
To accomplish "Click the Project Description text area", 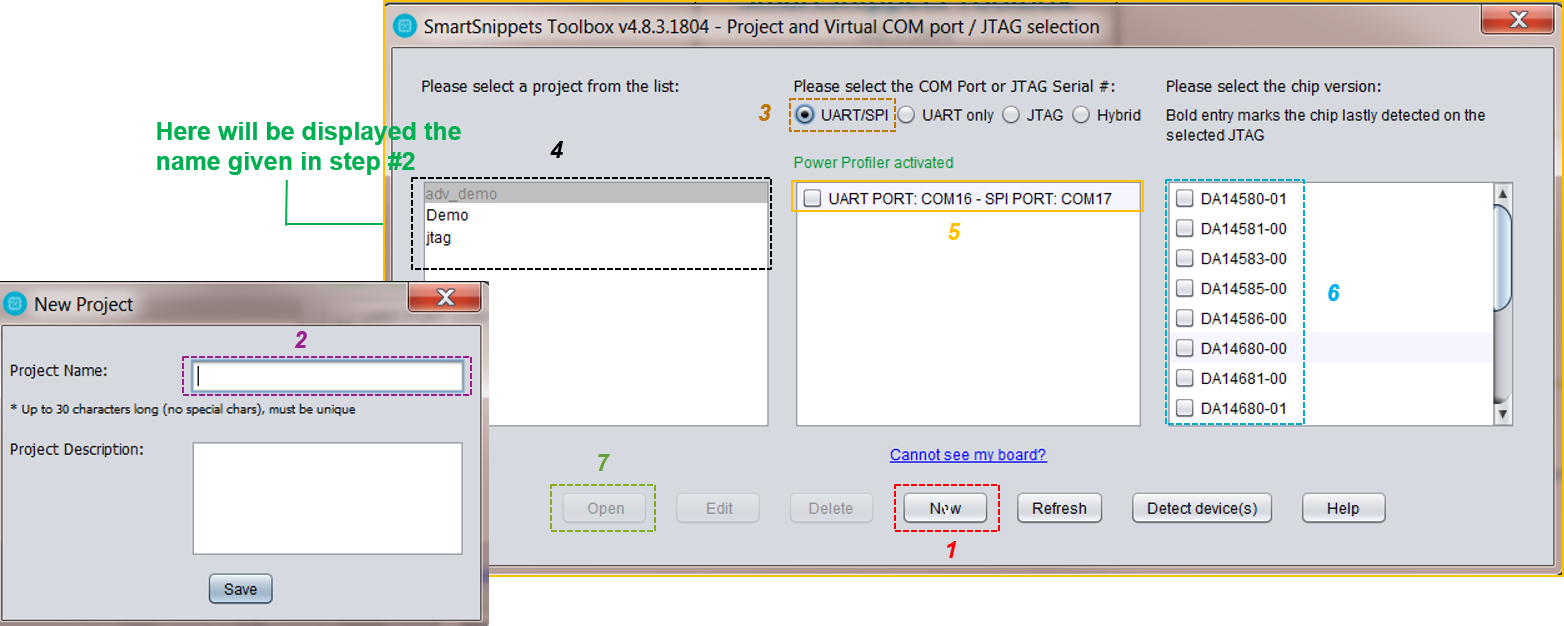I will (327, 498).
